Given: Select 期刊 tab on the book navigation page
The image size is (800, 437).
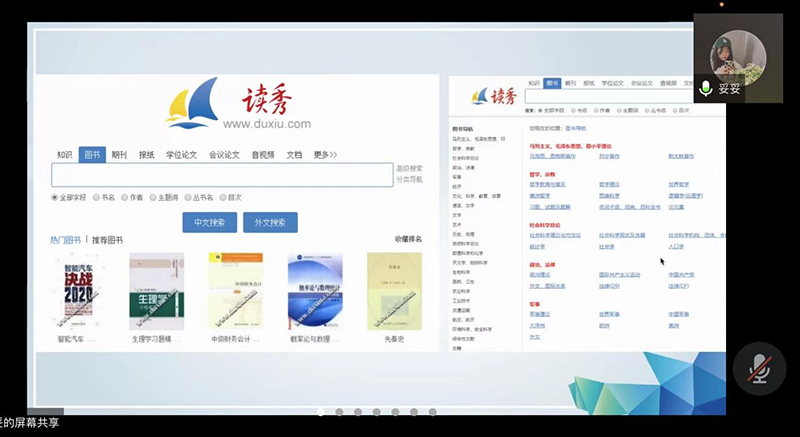Looking at the screenshot, I should tap(570, 83).
